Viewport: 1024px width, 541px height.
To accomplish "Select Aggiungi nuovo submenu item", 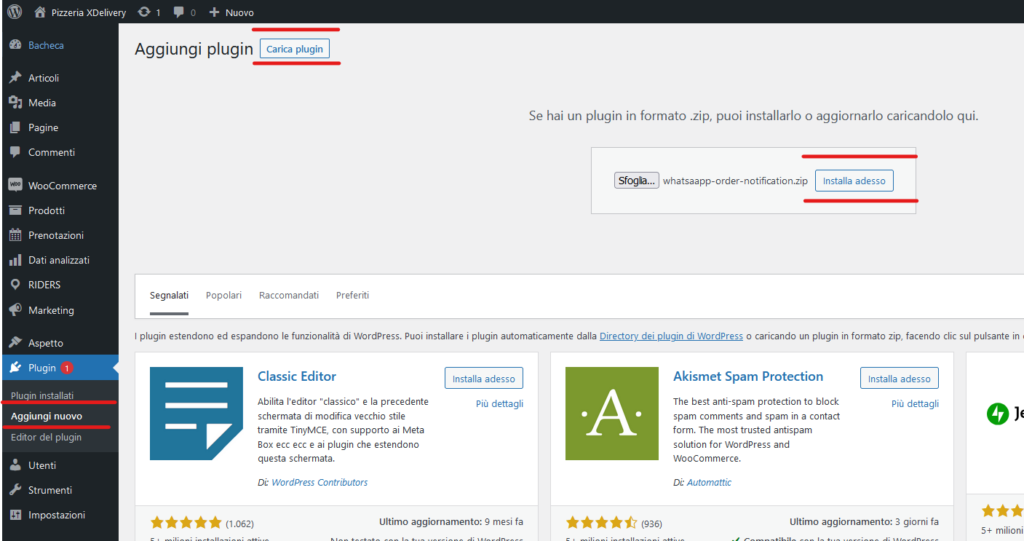I will point(46,416).
